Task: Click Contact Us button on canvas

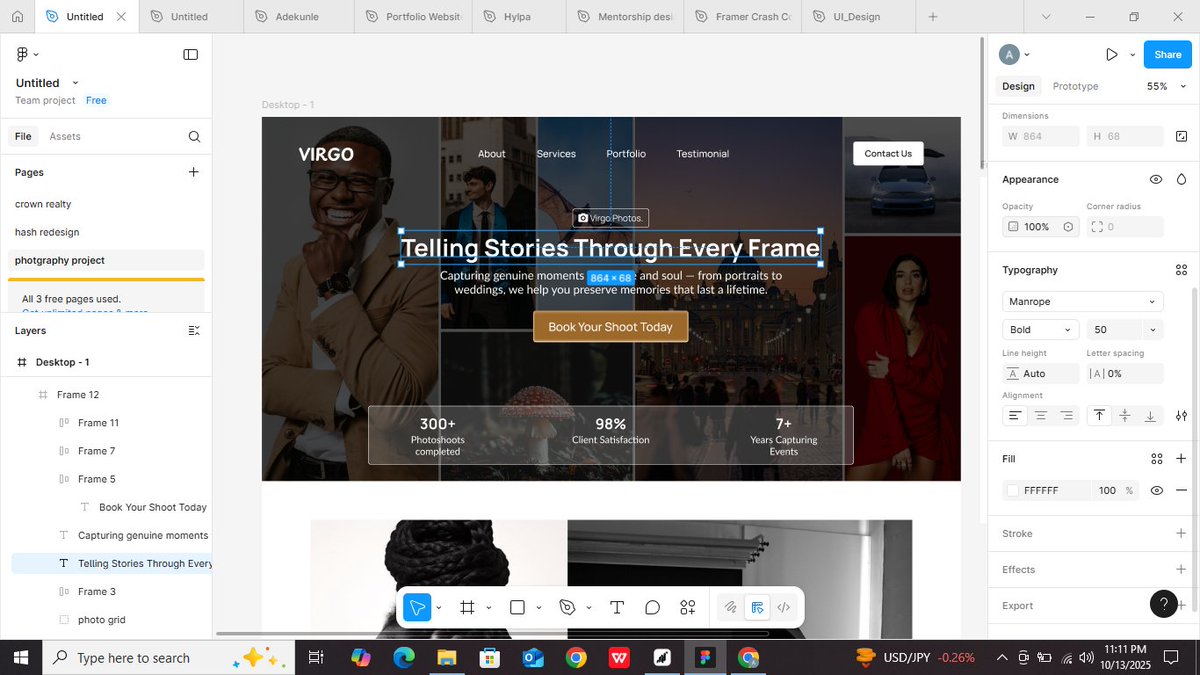Action: (x=888, y=153)
